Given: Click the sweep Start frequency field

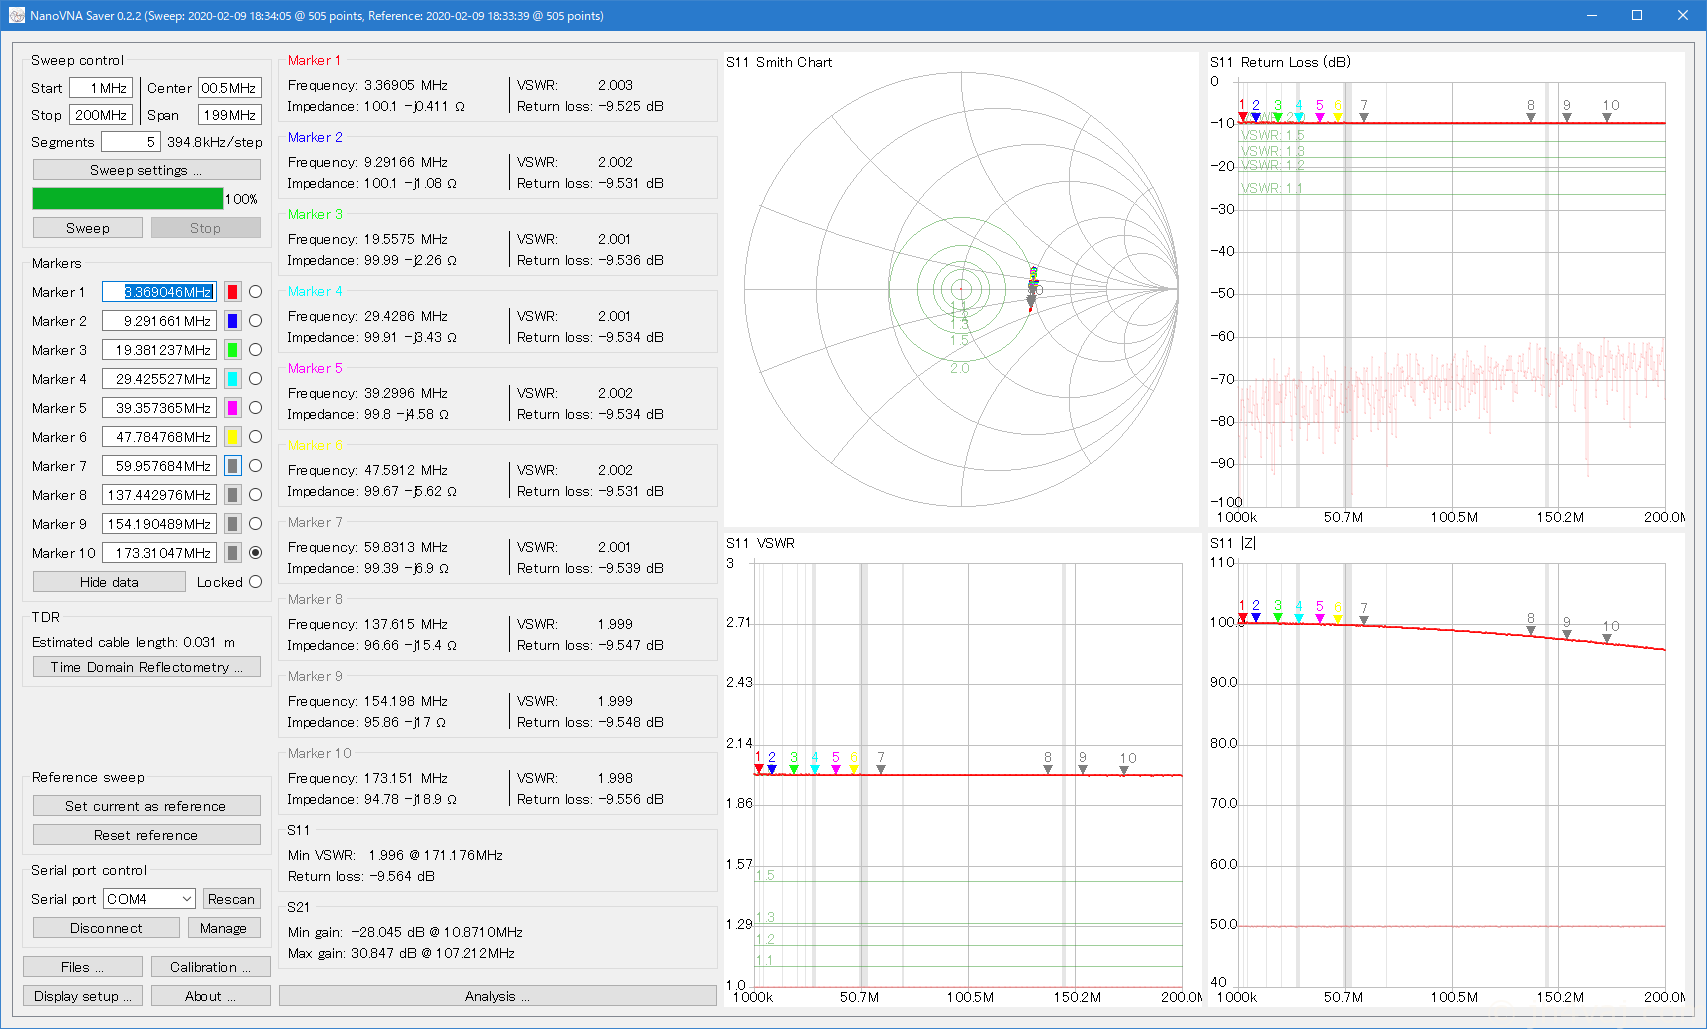Looking at the screenshot, I should click(x=101, y=88).
